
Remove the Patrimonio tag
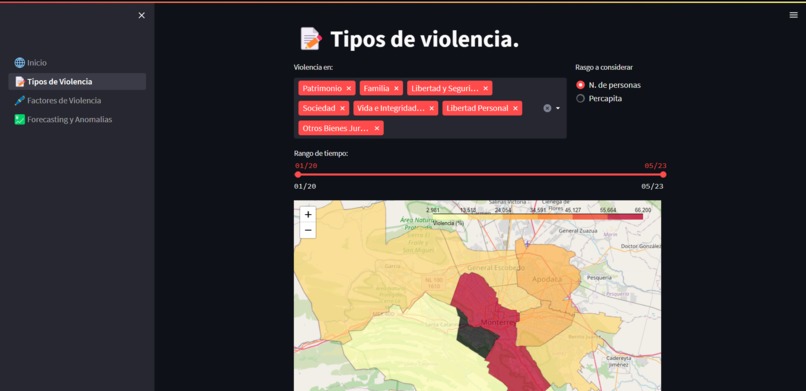(x=349, y=88)
